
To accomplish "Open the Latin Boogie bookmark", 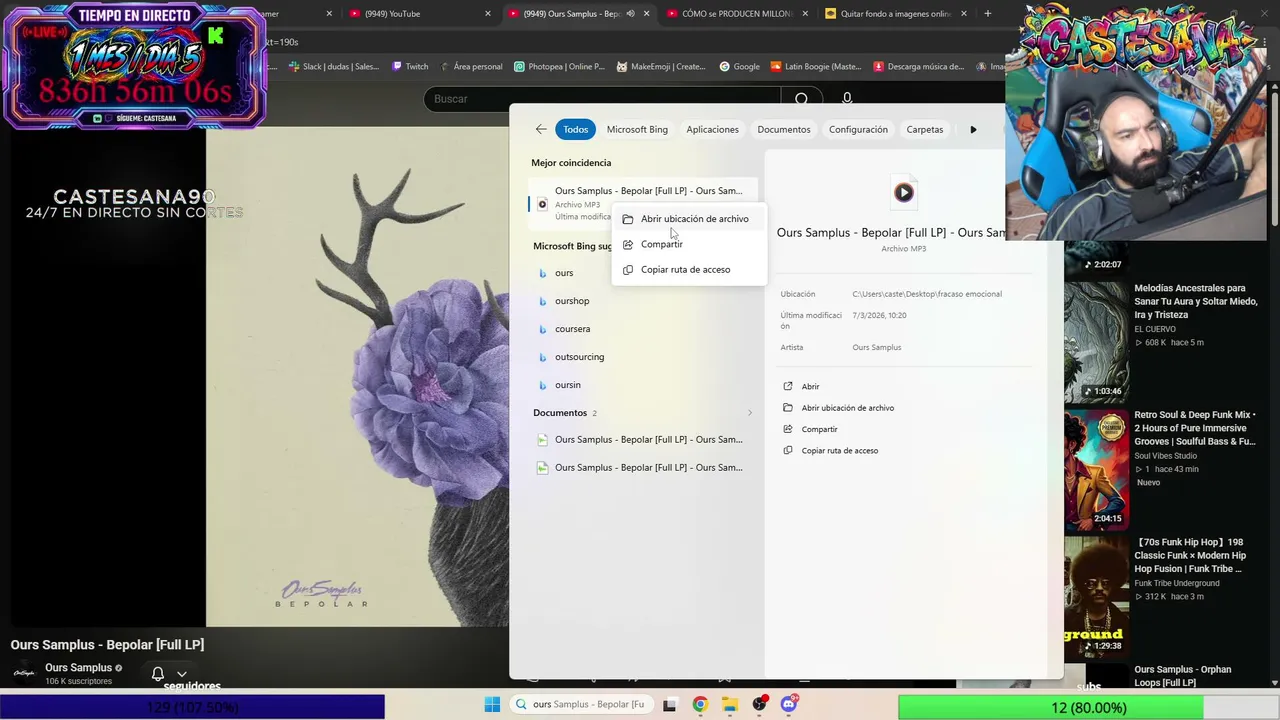I will [816, 67].
